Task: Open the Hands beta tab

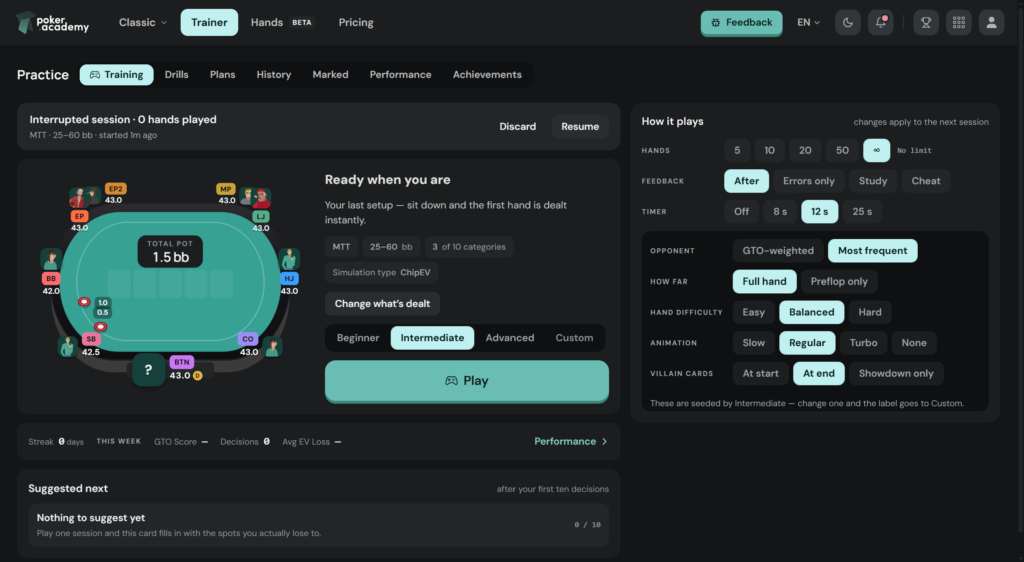Action: 282,22
